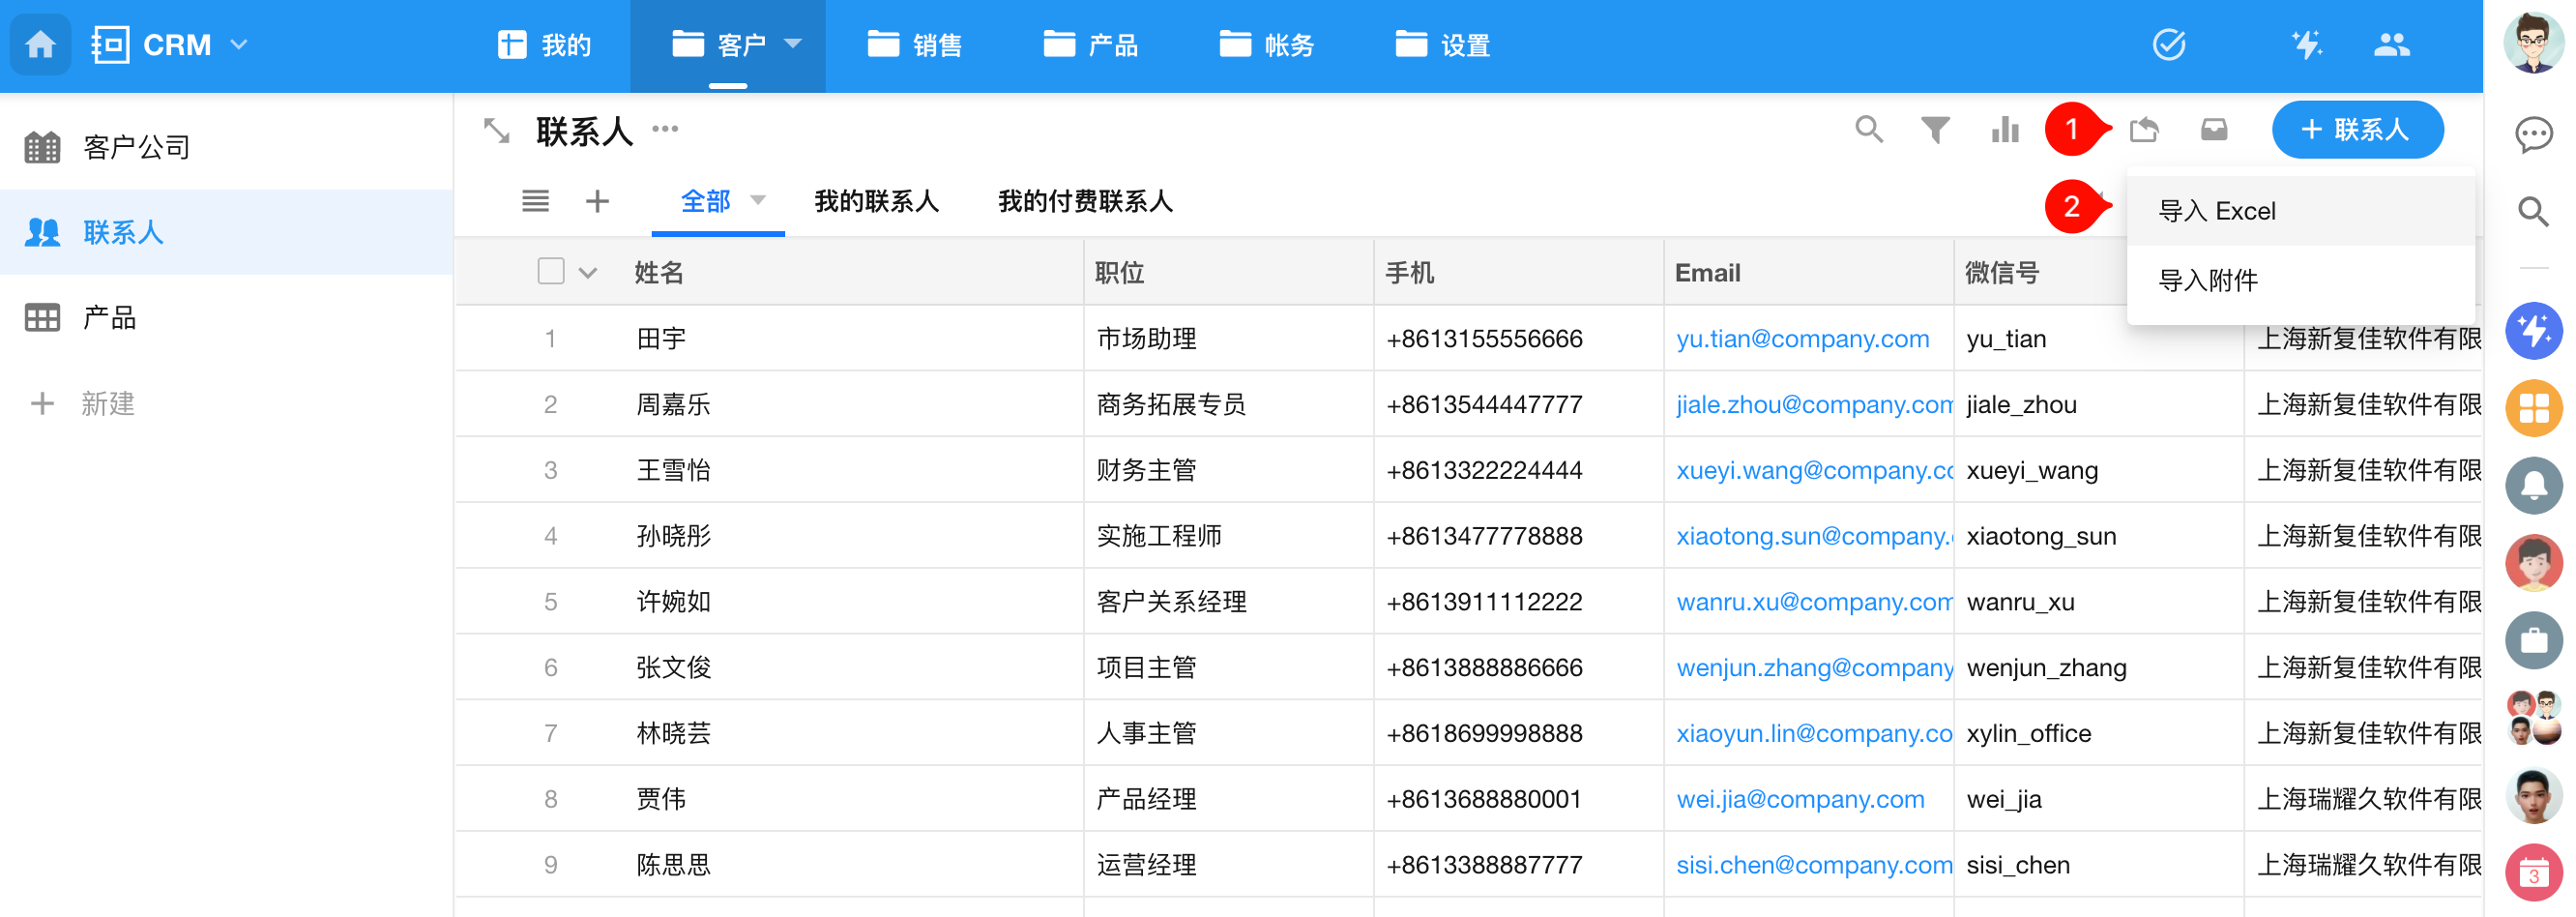
Task: Toggle the select-all checkbox in table header
Action: click(x=551, y=272)
